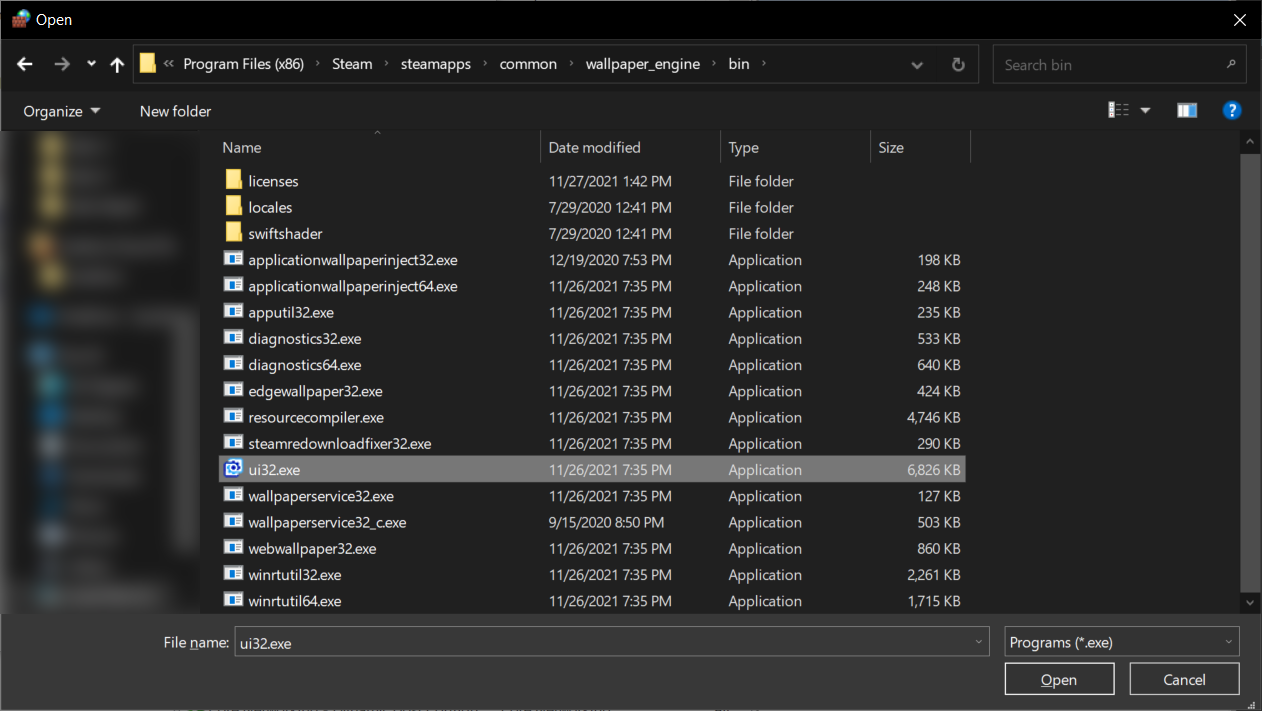The height and width of the screenshot is (711, 1262).
Task: Click the change view layout icon
Action: click(x=1119, y=110)
